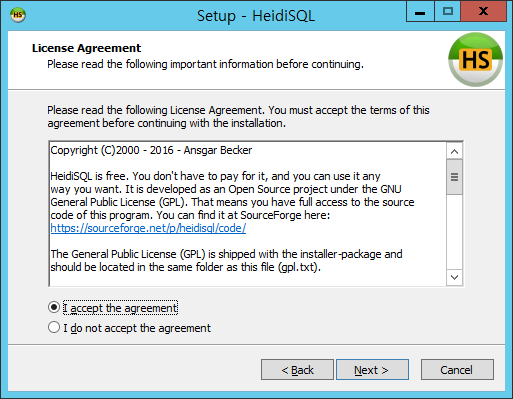Click inside the license agreement text box
Screen dimensions: 513x399
point(248,214)
